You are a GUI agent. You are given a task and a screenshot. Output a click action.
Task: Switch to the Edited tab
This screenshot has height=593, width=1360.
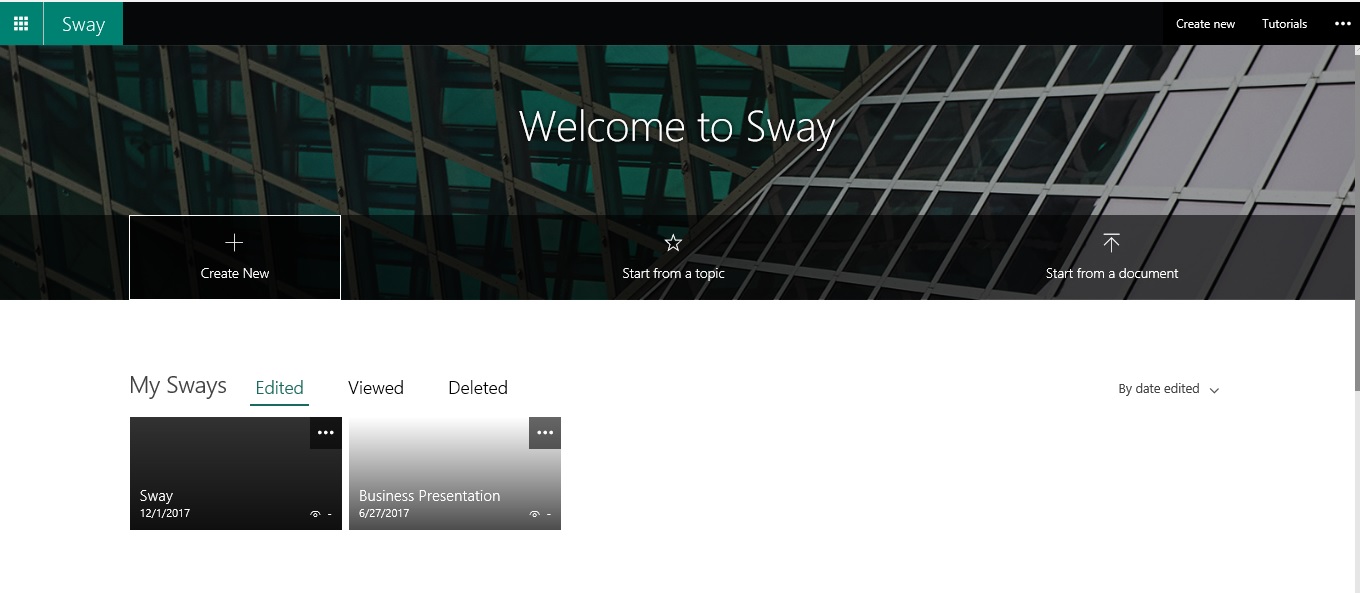tap(279, 388)
